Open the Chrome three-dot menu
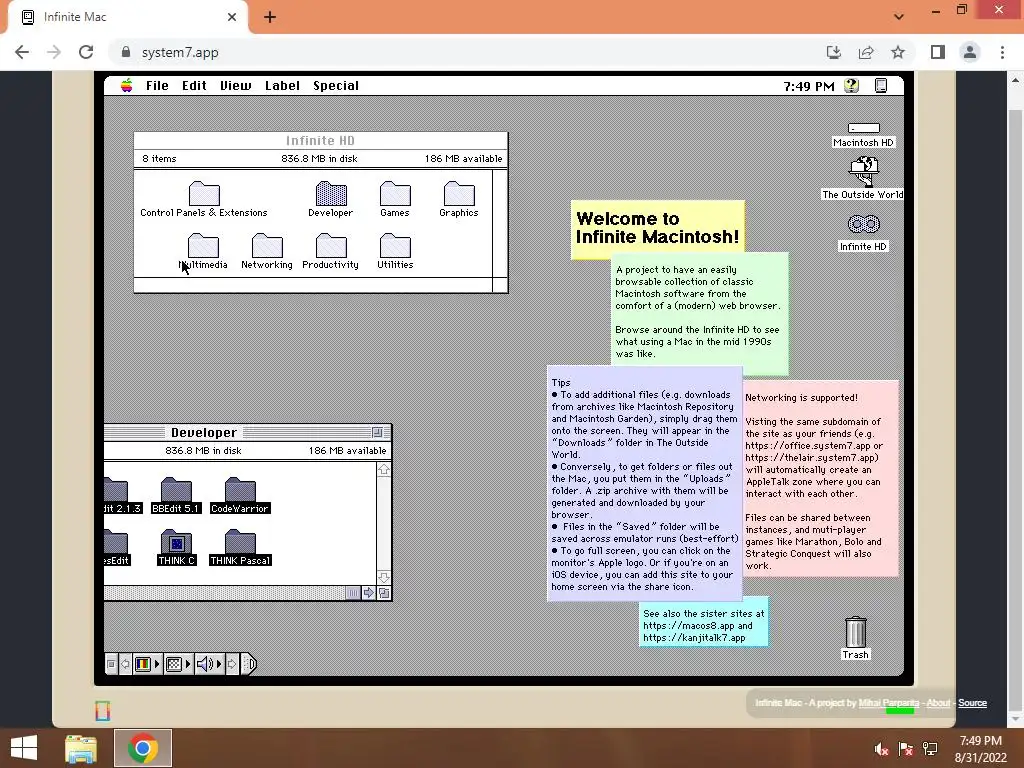 pos(1002,52)
